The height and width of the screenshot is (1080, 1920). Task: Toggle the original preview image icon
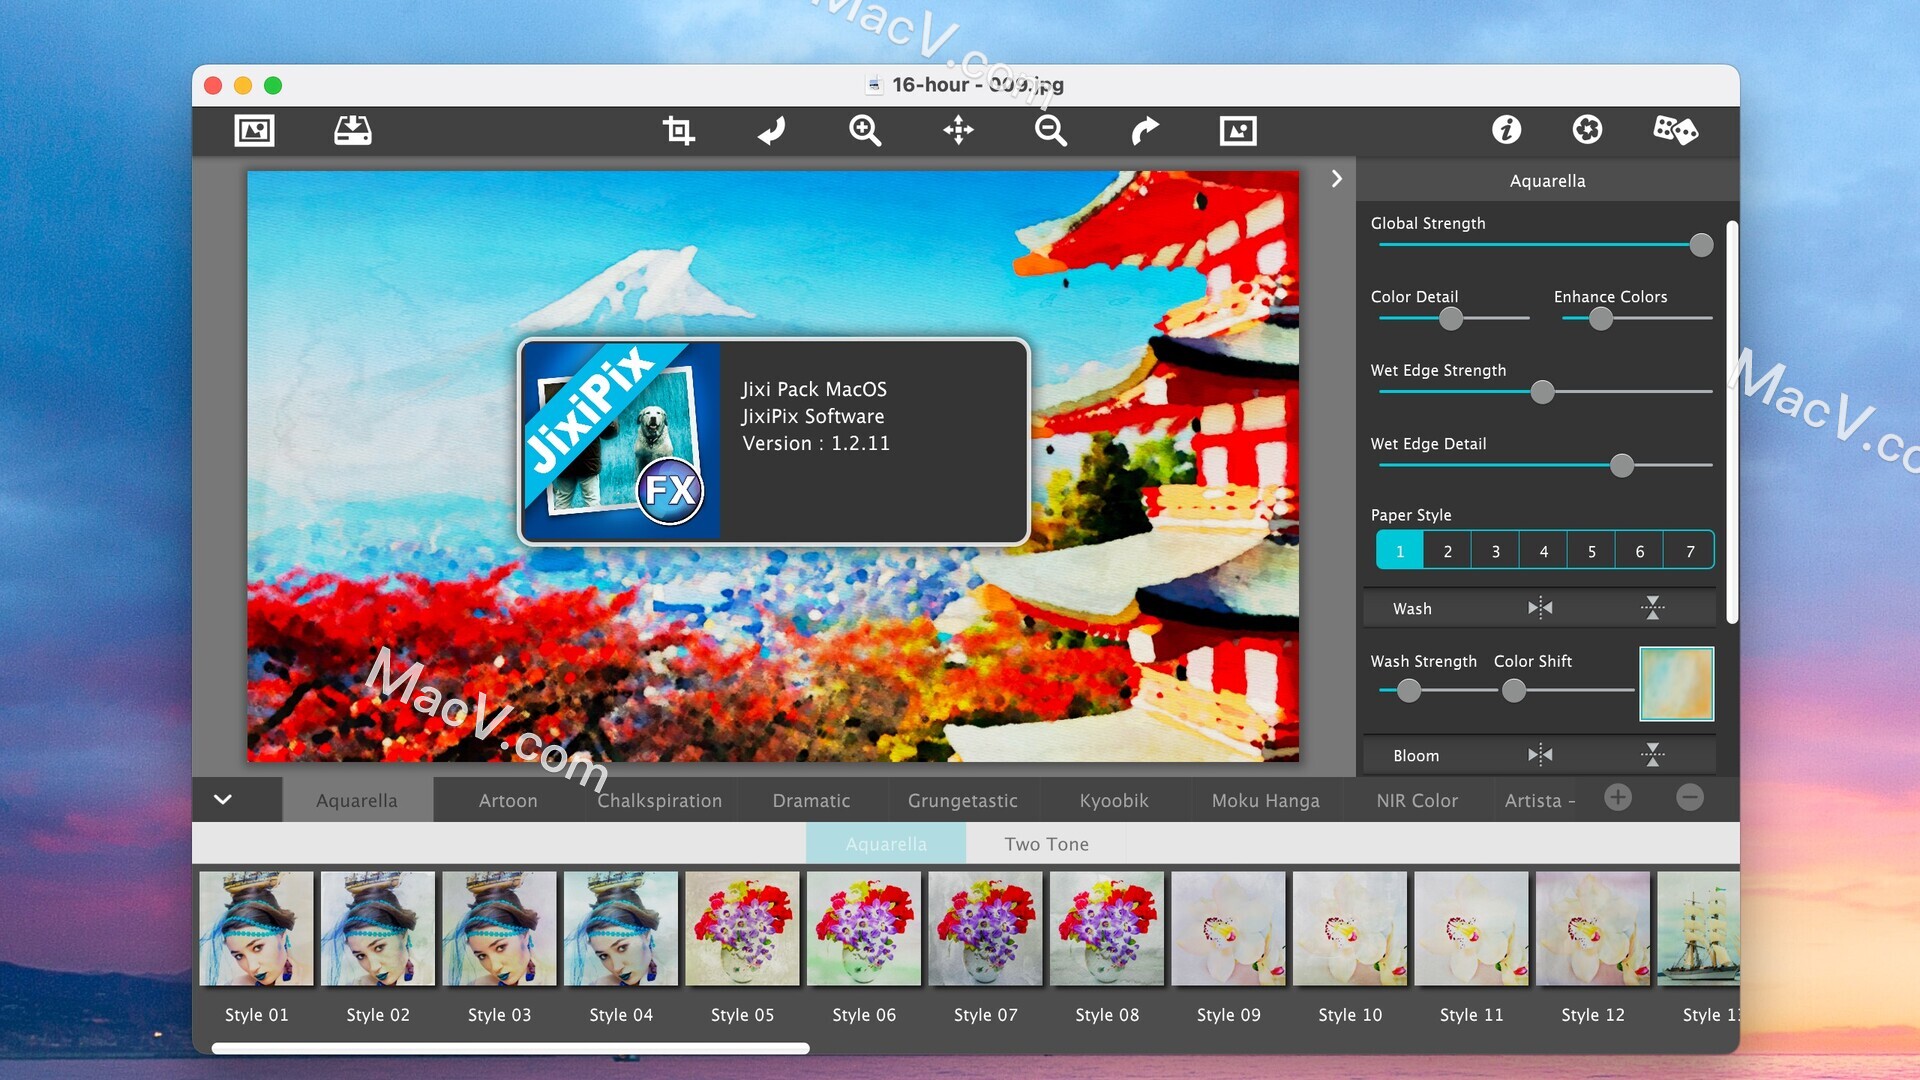click(1238, 130)
